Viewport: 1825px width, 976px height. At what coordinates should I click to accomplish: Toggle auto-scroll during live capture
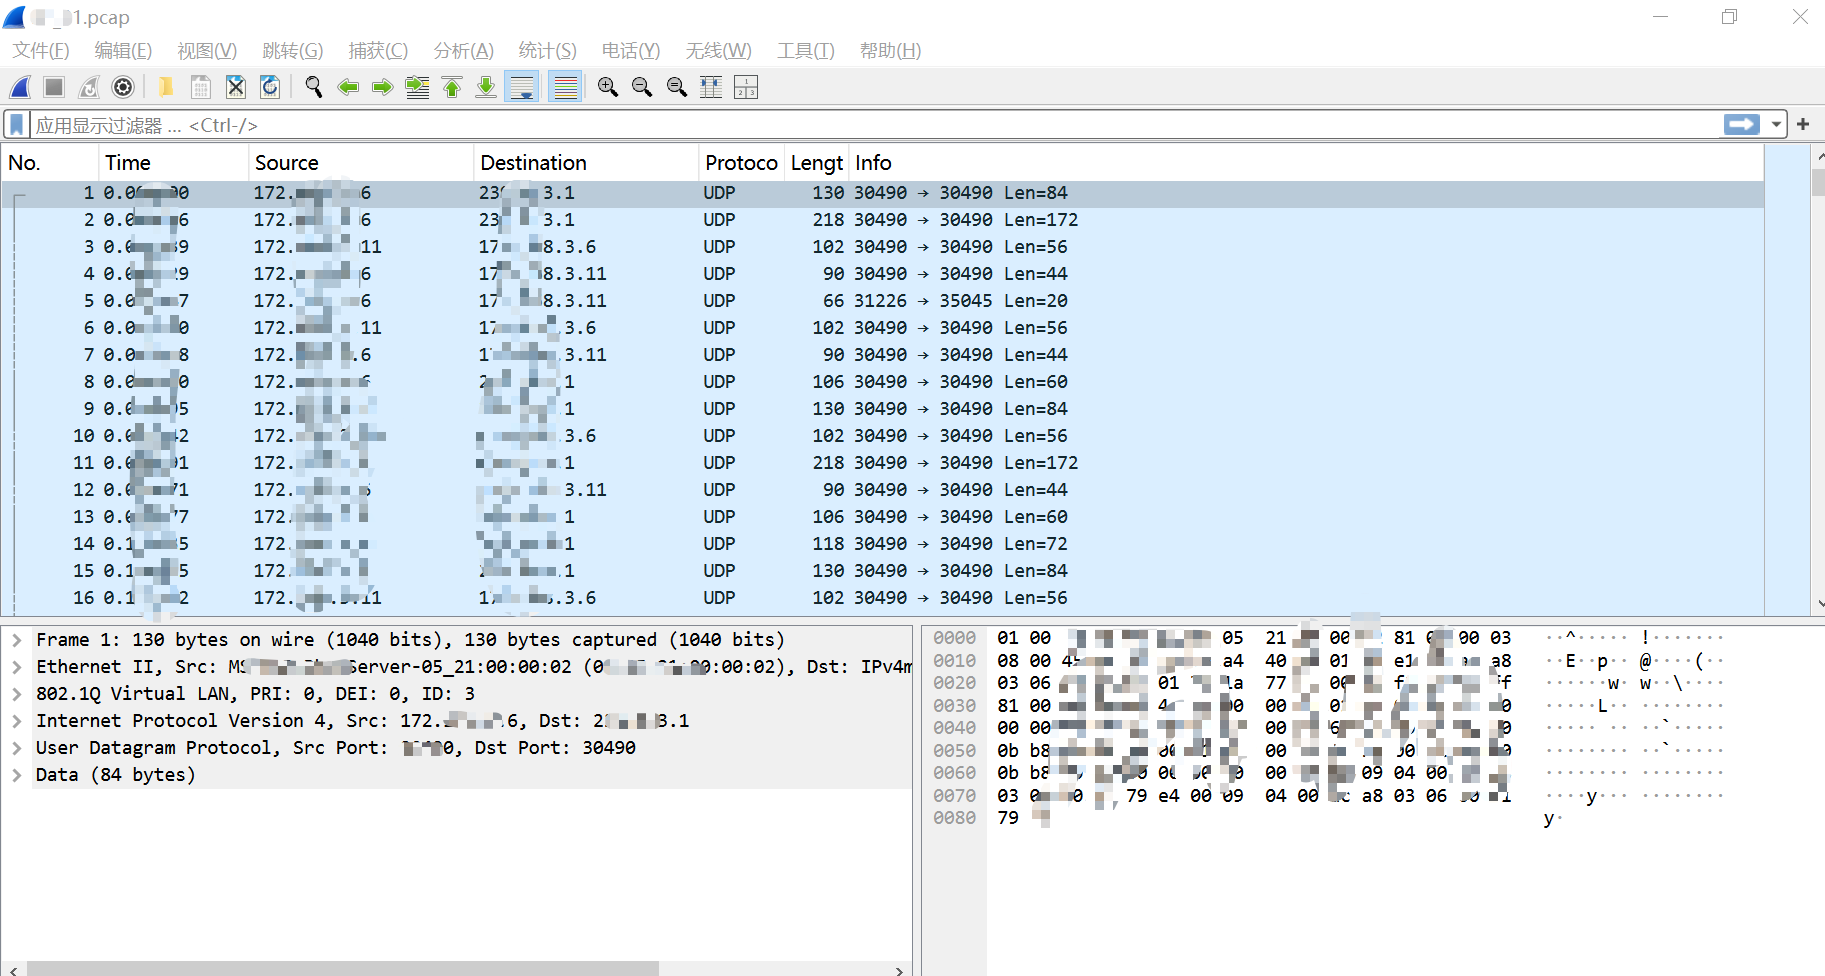(x=522, y=88)
